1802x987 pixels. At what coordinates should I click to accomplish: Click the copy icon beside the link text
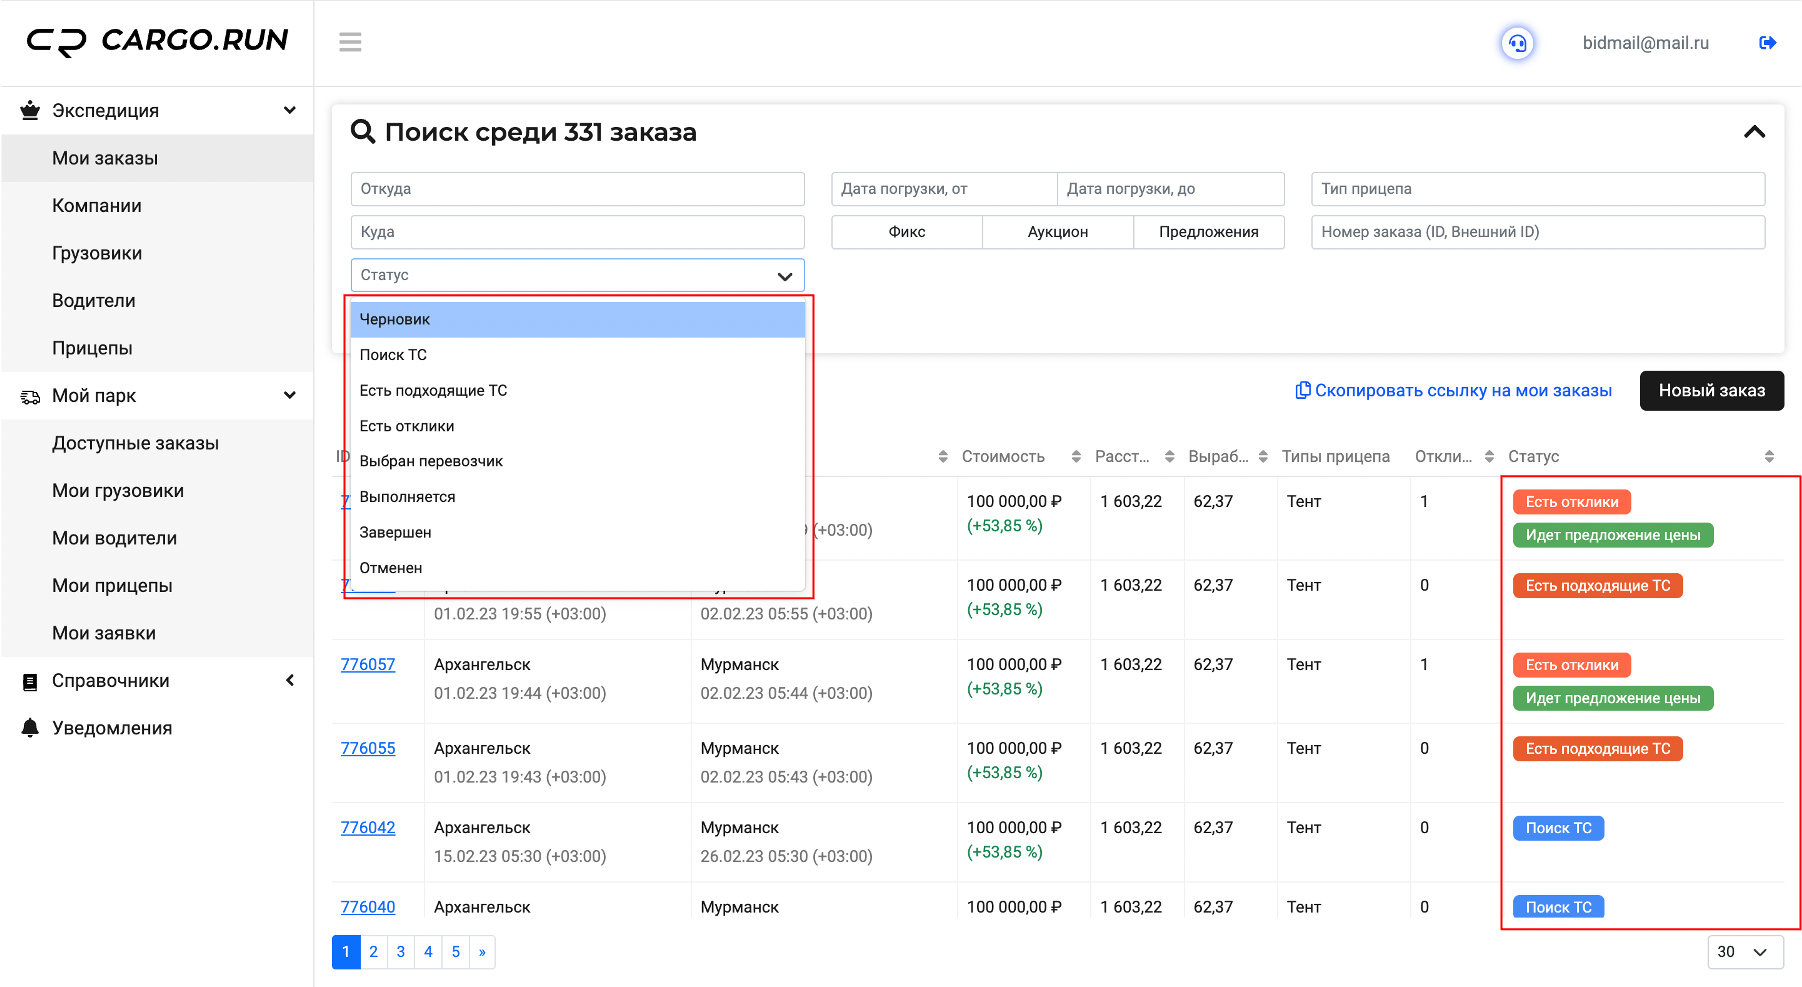click(x=1303, y=390)
